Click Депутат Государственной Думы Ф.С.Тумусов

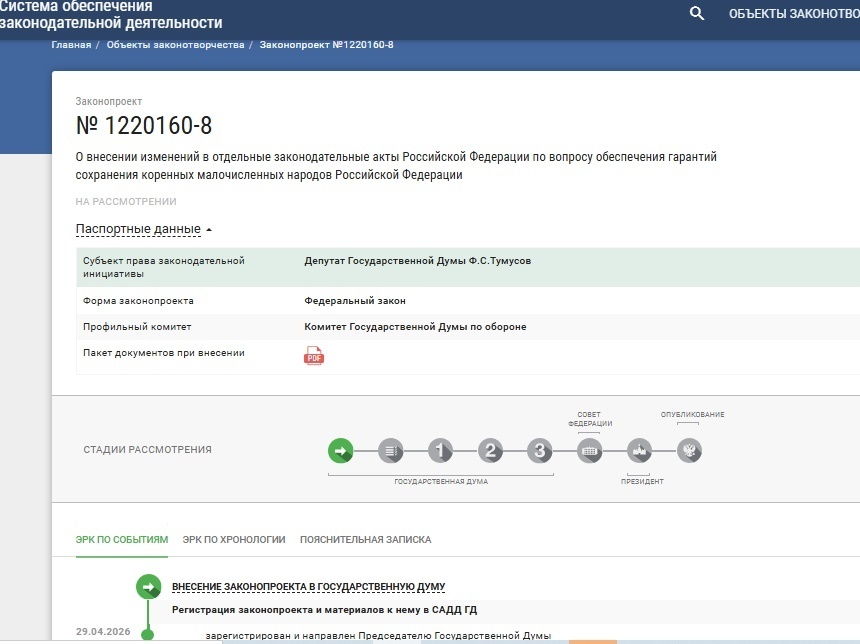click(x=417, y=261)
